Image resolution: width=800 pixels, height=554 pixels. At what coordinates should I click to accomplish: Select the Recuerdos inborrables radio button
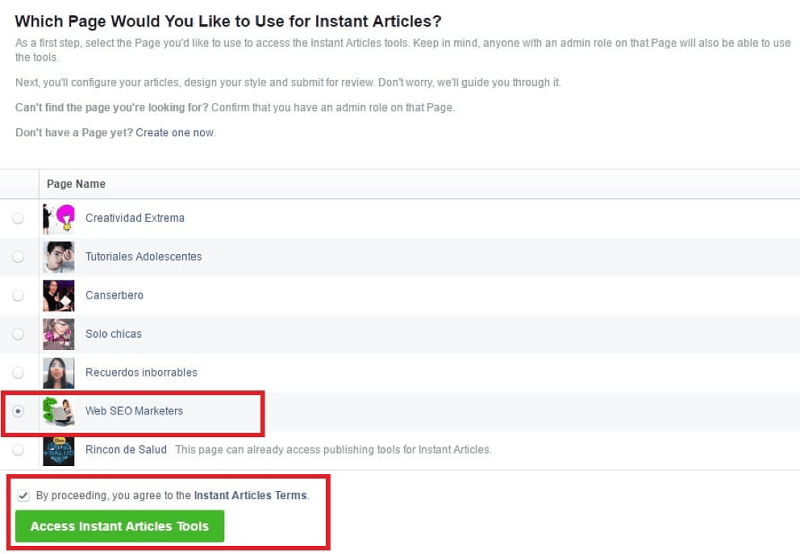(x=18, y=373)
